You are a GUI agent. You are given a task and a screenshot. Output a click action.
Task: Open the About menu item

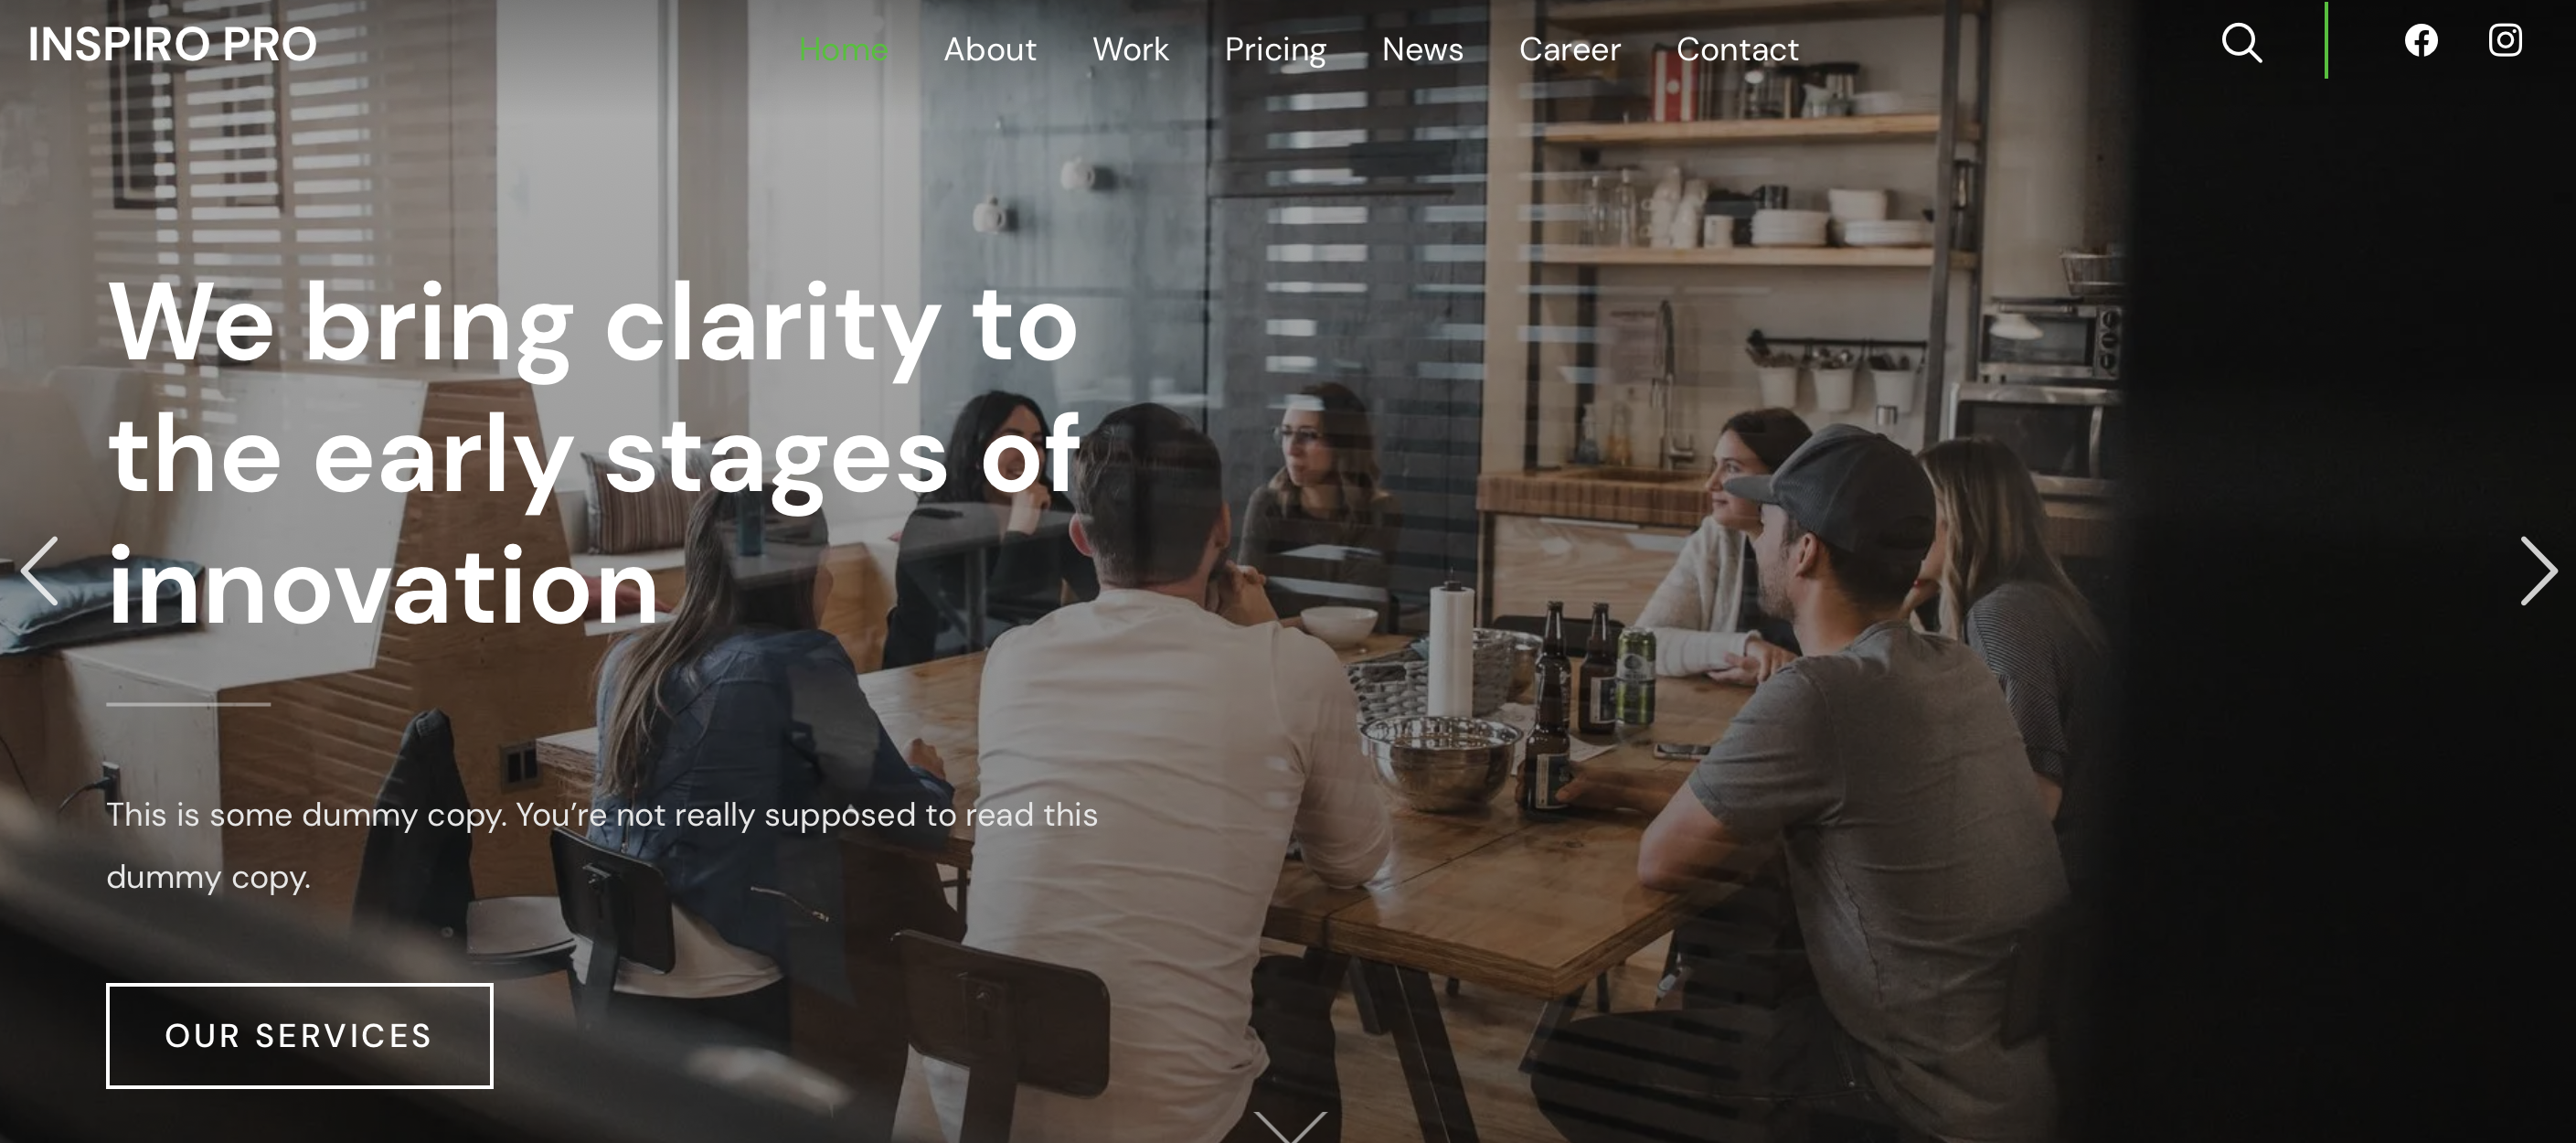click(990, 49)
